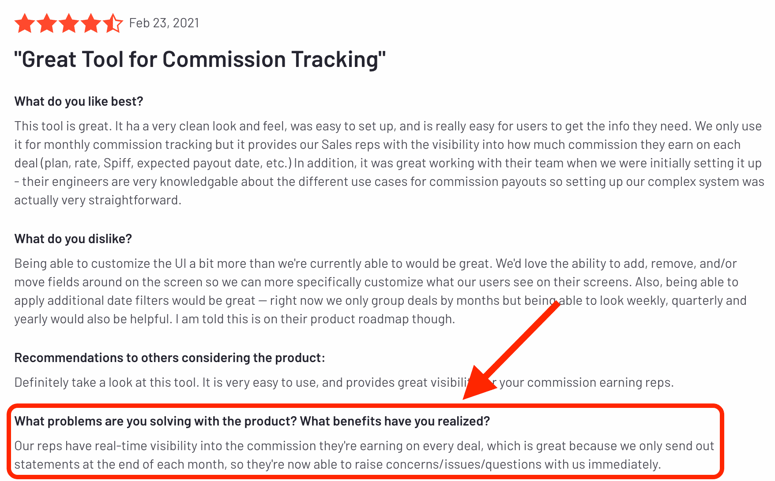
Task: Click the first orange rating star
Action: pyautogui.click(x=24, y=23)
